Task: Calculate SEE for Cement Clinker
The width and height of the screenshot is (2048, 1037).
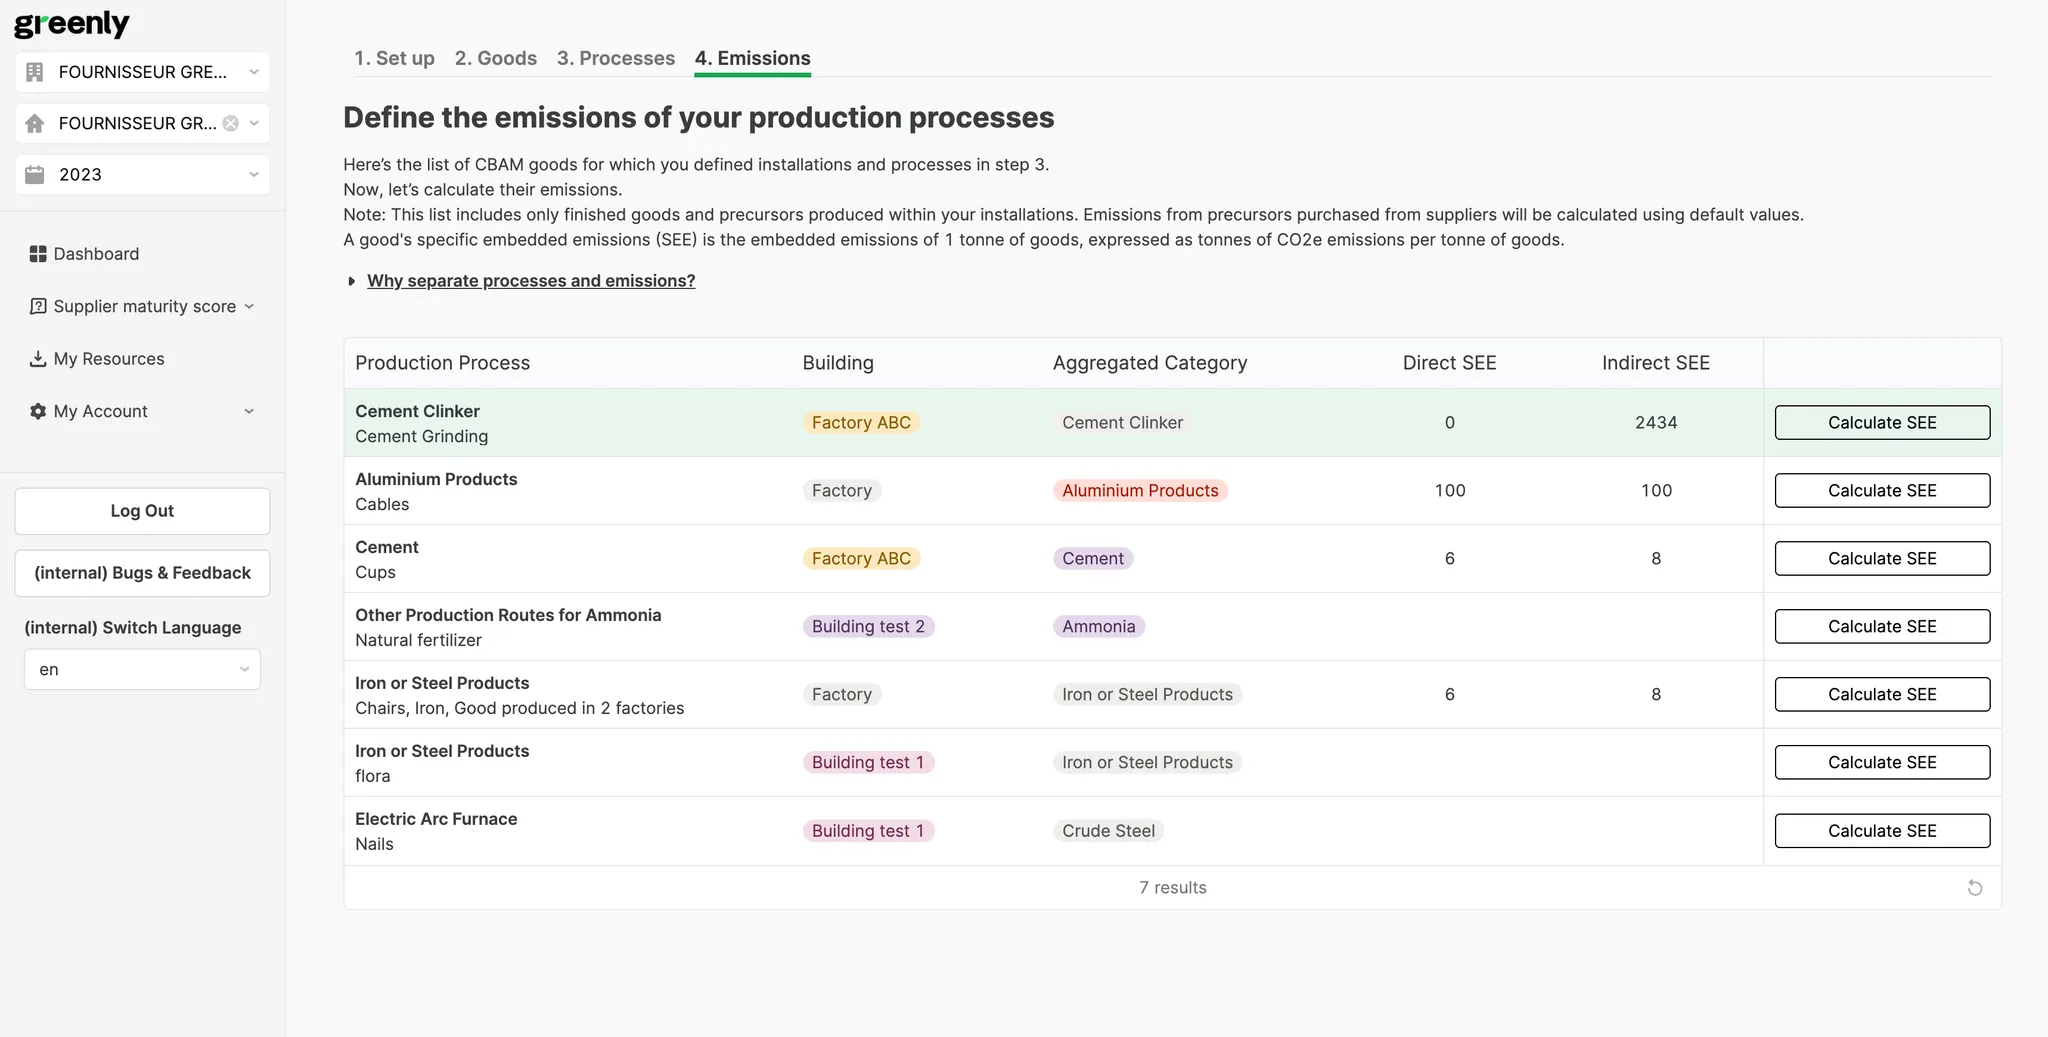Action: pyautogui.click(x=1881, y=422)
